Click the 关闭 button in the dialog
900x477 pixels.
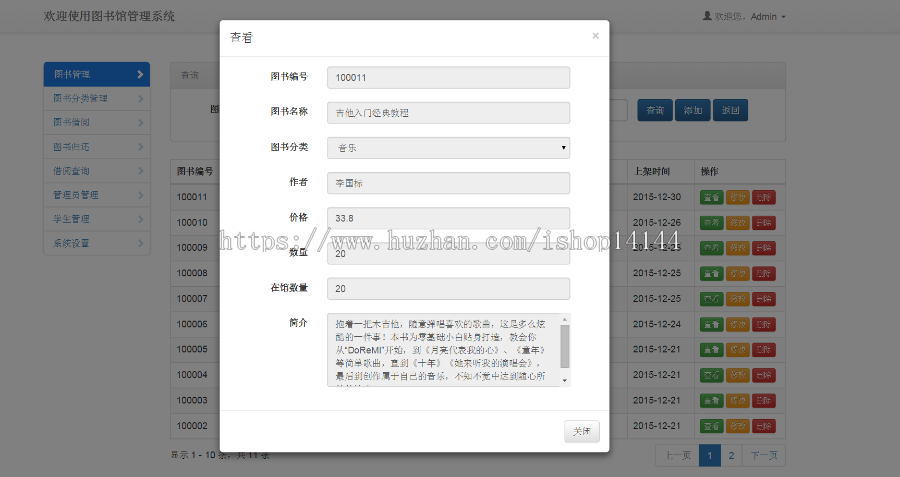click(x=582, y=431)
